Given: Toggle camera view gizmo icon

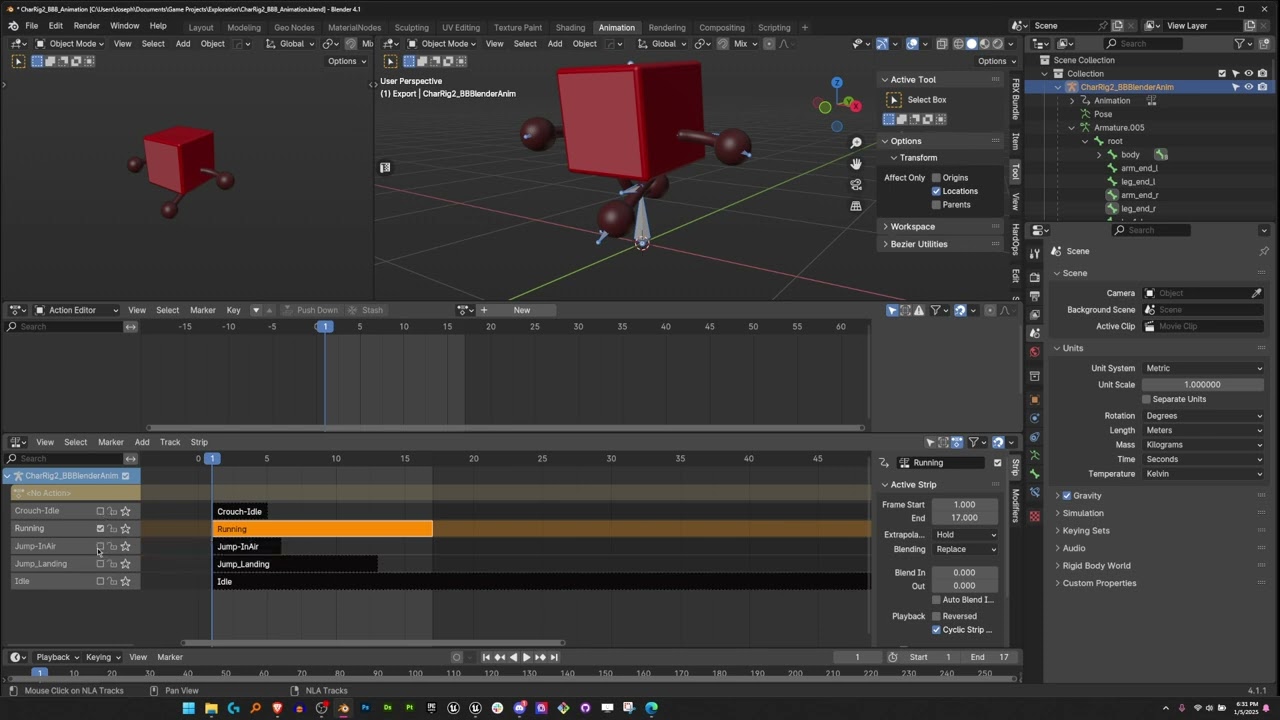Looking at the screenshot, I should pyautogui.click(x=856, y=185).
